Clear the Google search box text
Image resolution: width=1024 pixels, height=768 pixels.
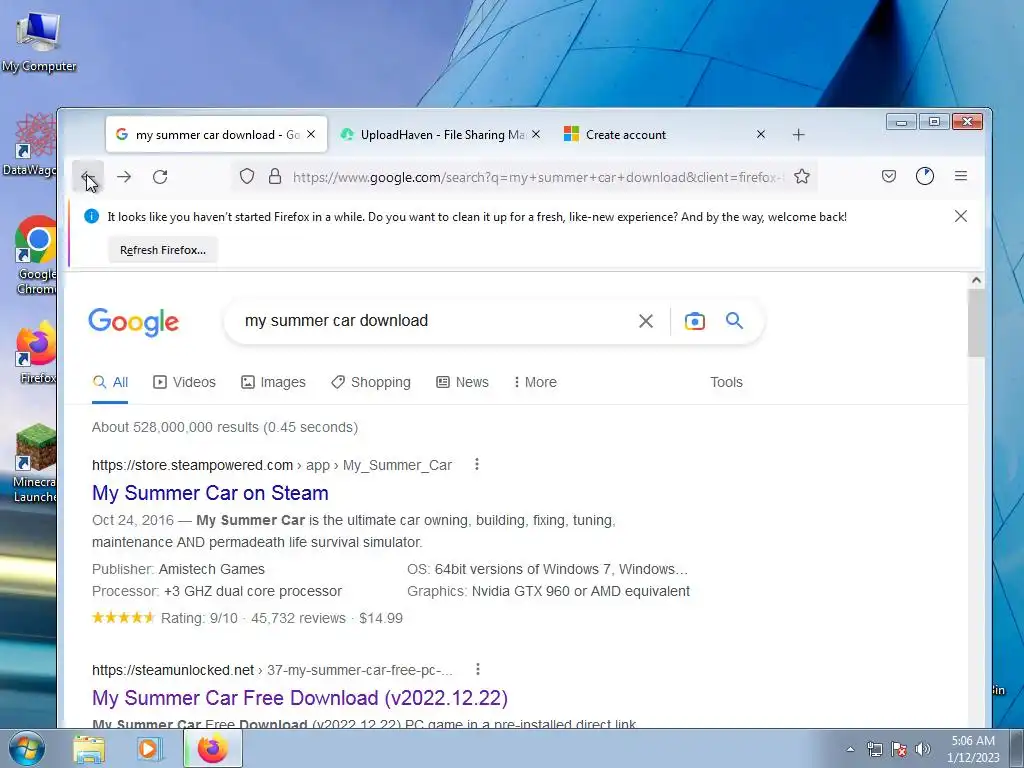[646, 321]
